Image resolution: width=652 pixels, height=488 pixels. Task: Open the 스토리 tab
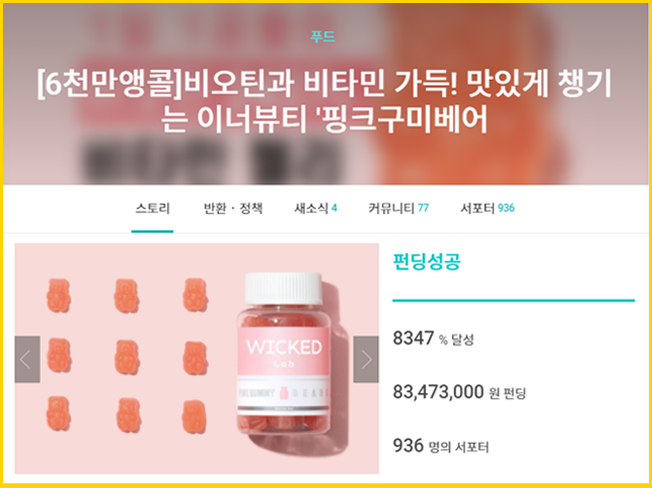152,208
